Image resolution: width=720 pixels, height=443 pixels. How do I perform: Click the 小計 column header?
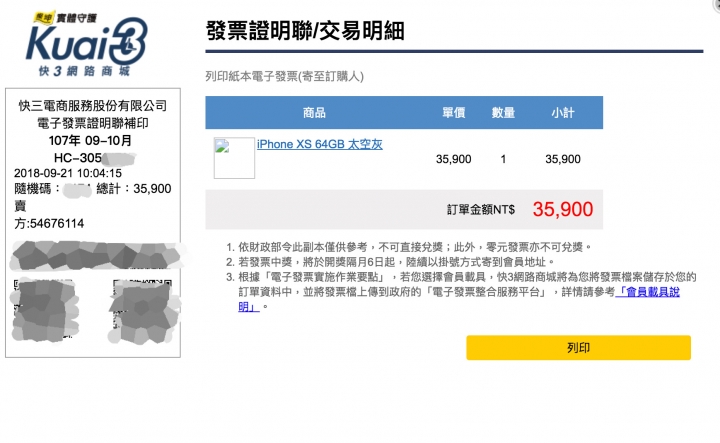[x=563, y=112]
